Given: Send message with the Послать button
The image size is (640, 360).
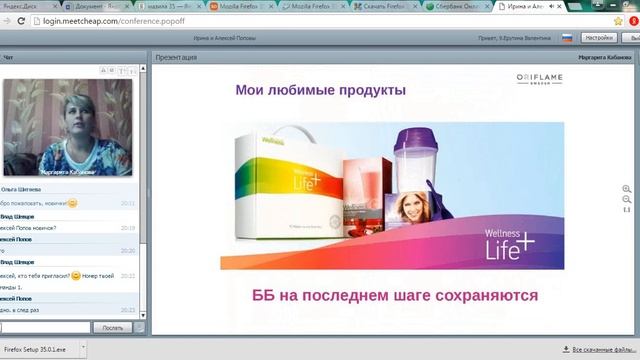Looking at the screenshot, I should pyautogui.click(x=113, y=328).
